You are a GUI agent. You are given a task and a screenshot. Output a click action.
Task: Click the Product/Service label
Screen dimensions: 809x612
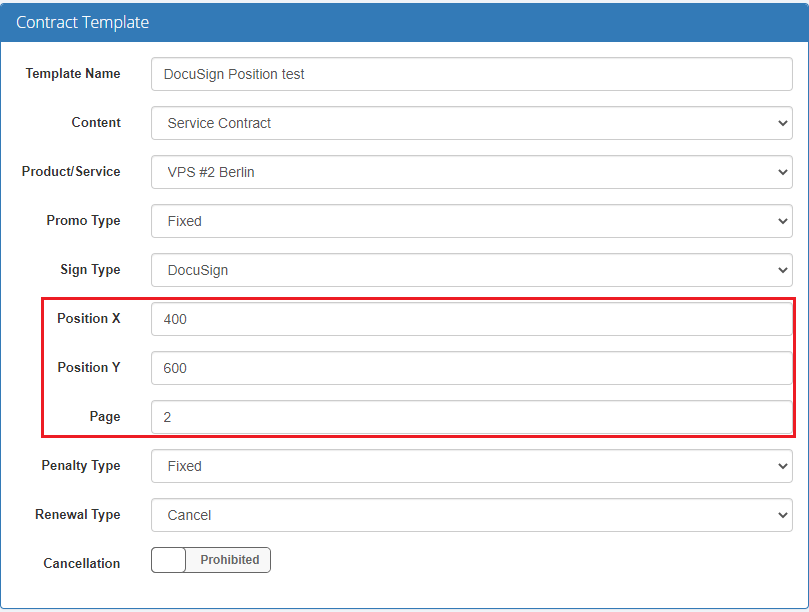coord(71,172)
